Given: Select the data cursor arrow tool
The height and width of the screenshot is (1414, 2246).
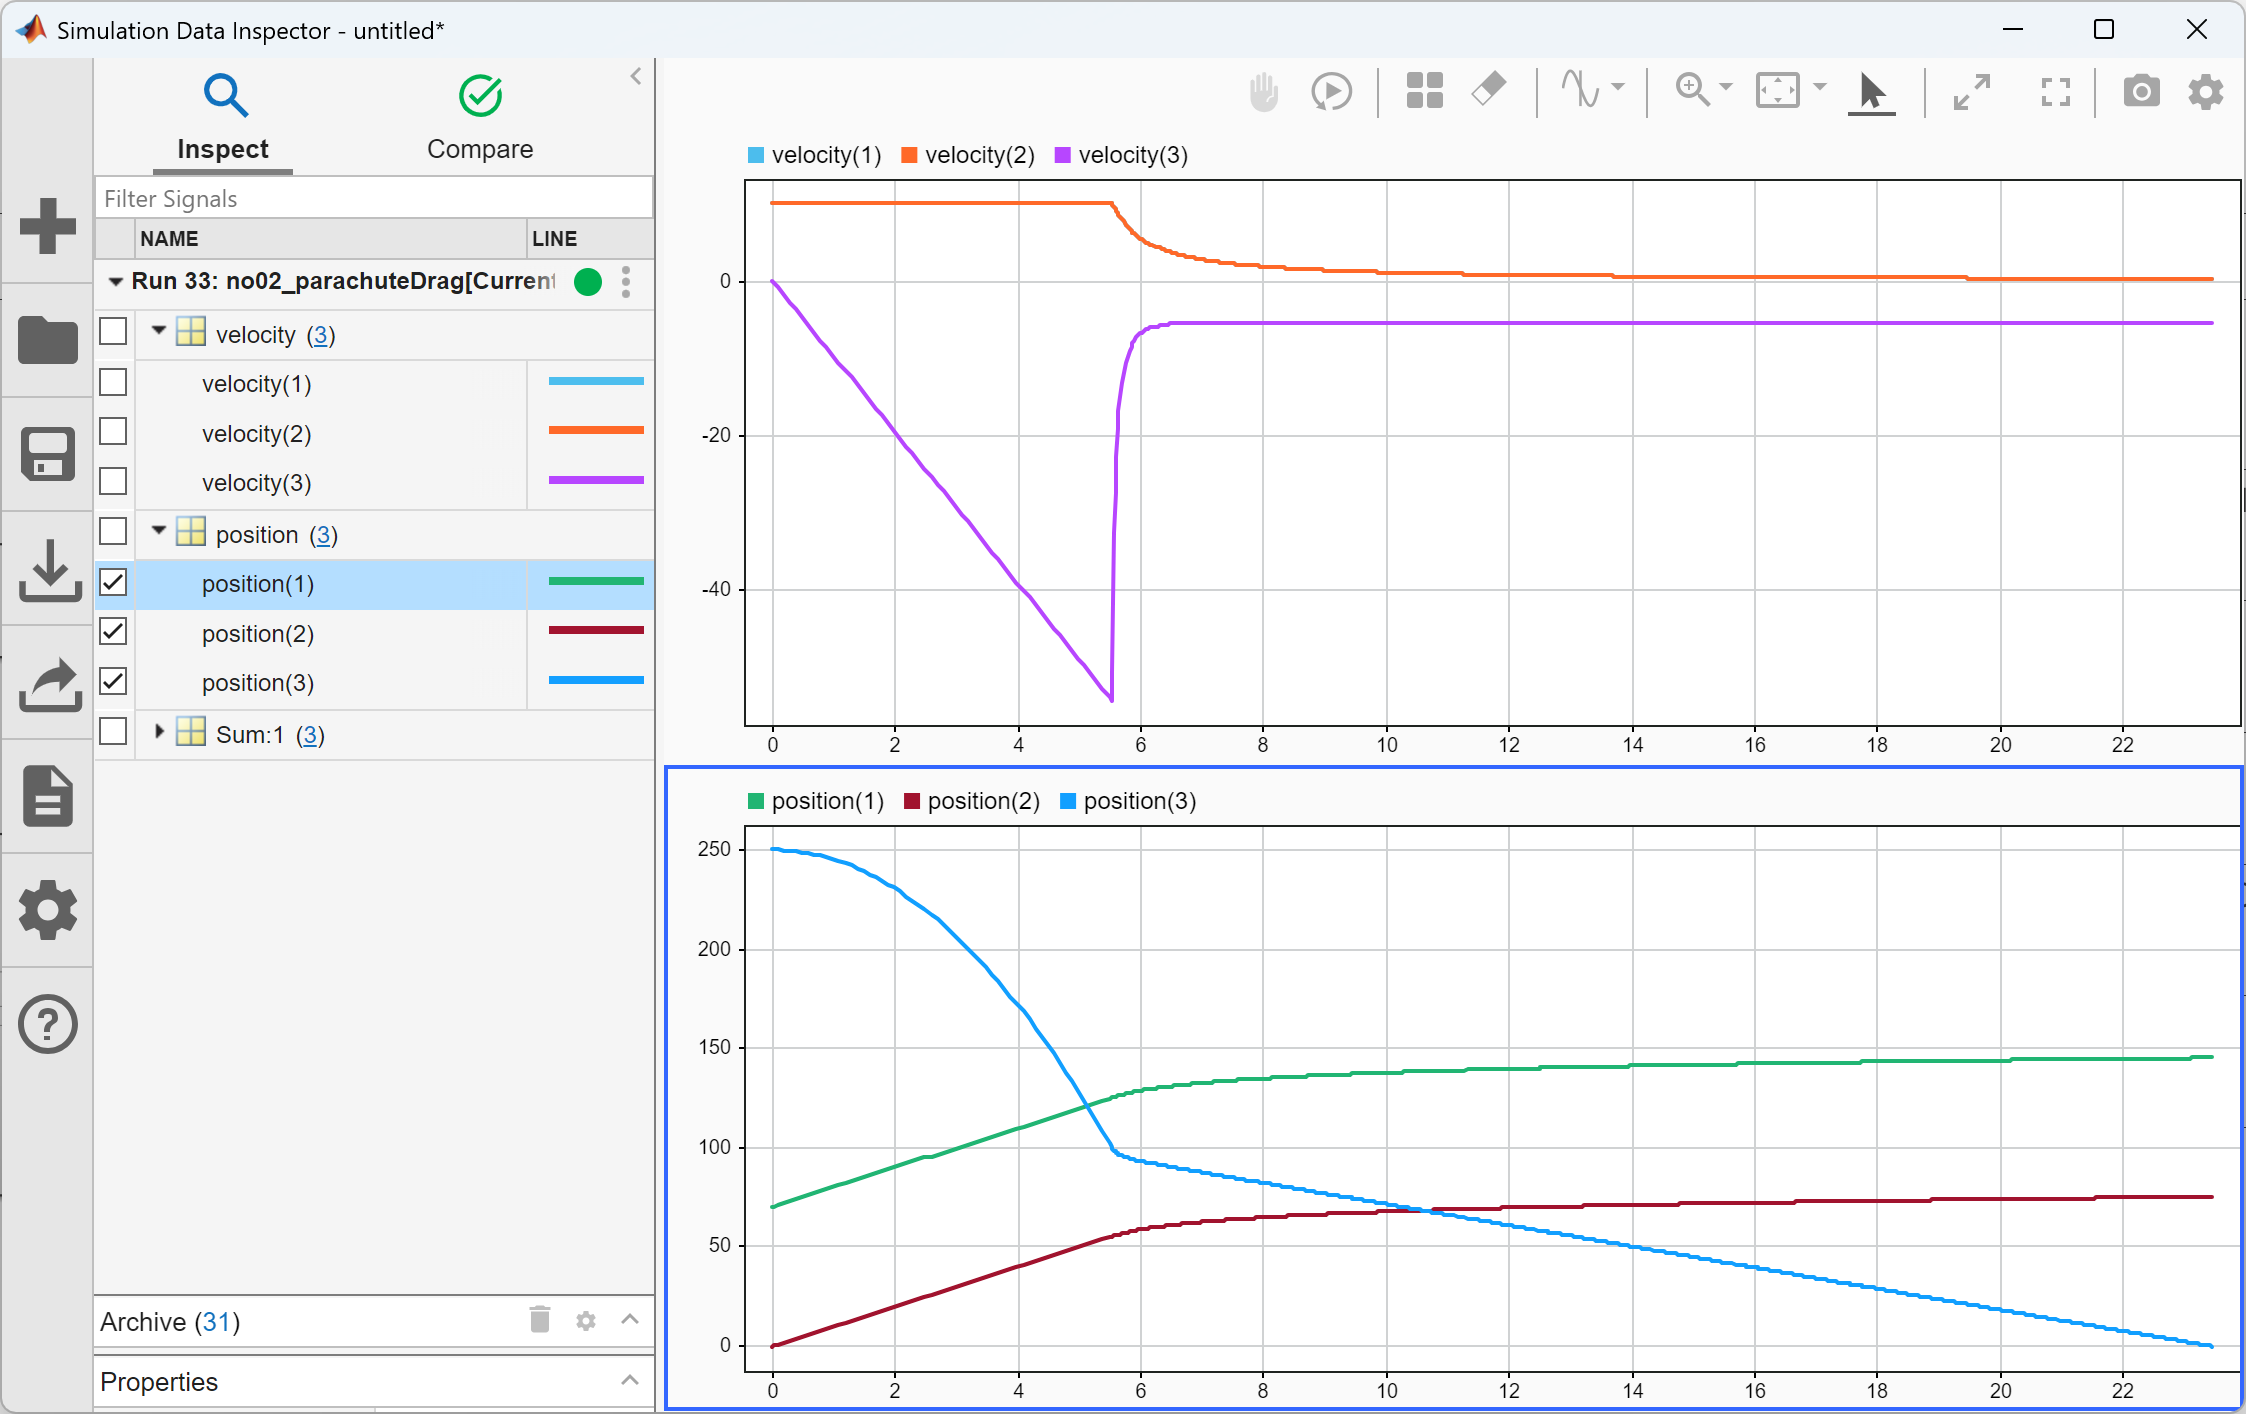Looking at the screenshot, I should 1871,92.
